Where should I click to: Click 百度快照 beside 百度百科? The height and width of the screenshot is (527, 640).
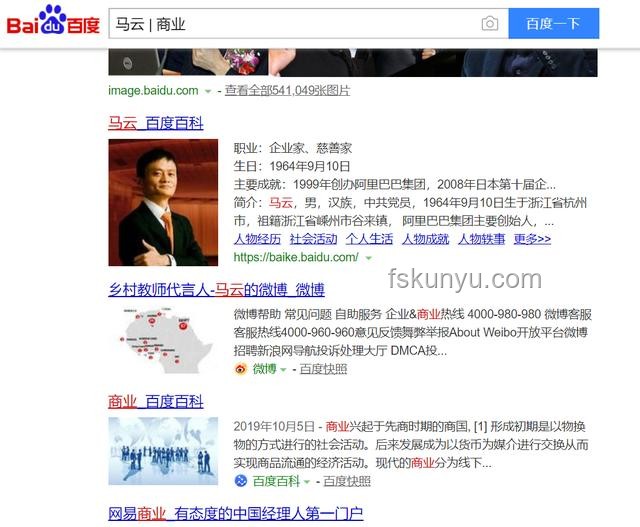pyautogui.click(x=347, y=481)
